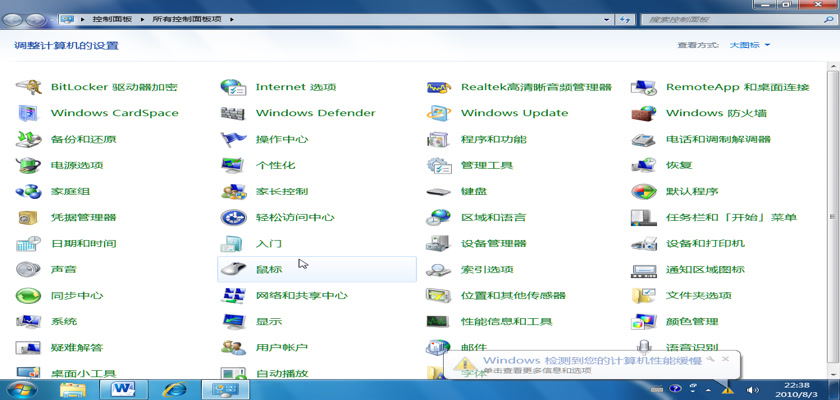
Task: Click Internet Explorer icon on taskbar
Action: 176,389
